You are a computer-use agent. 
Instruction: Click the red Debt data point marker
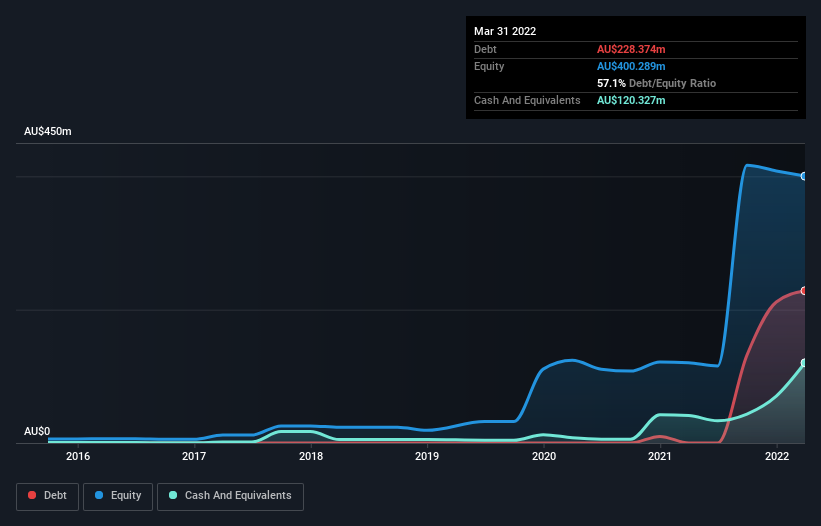[x=804, y=291]
